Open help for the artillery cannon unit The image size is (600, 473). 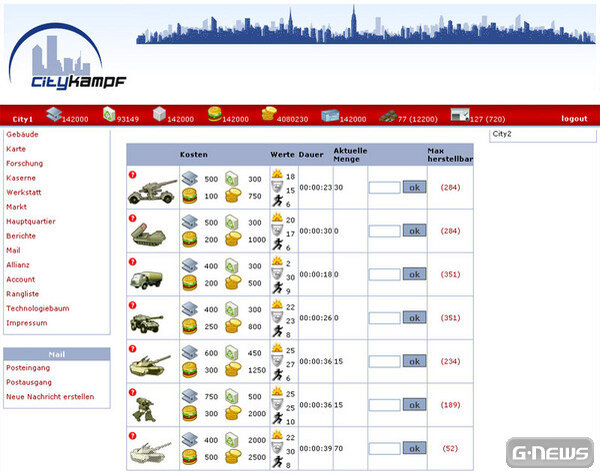point(132,175)
